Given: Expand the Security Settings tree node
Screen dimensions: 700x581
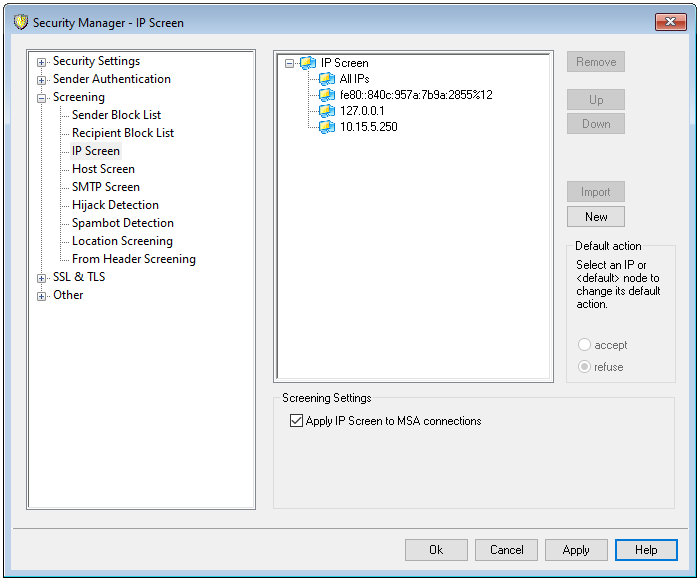Looking at the screenshot, I should pyautogui.click(x=42, y=62).
